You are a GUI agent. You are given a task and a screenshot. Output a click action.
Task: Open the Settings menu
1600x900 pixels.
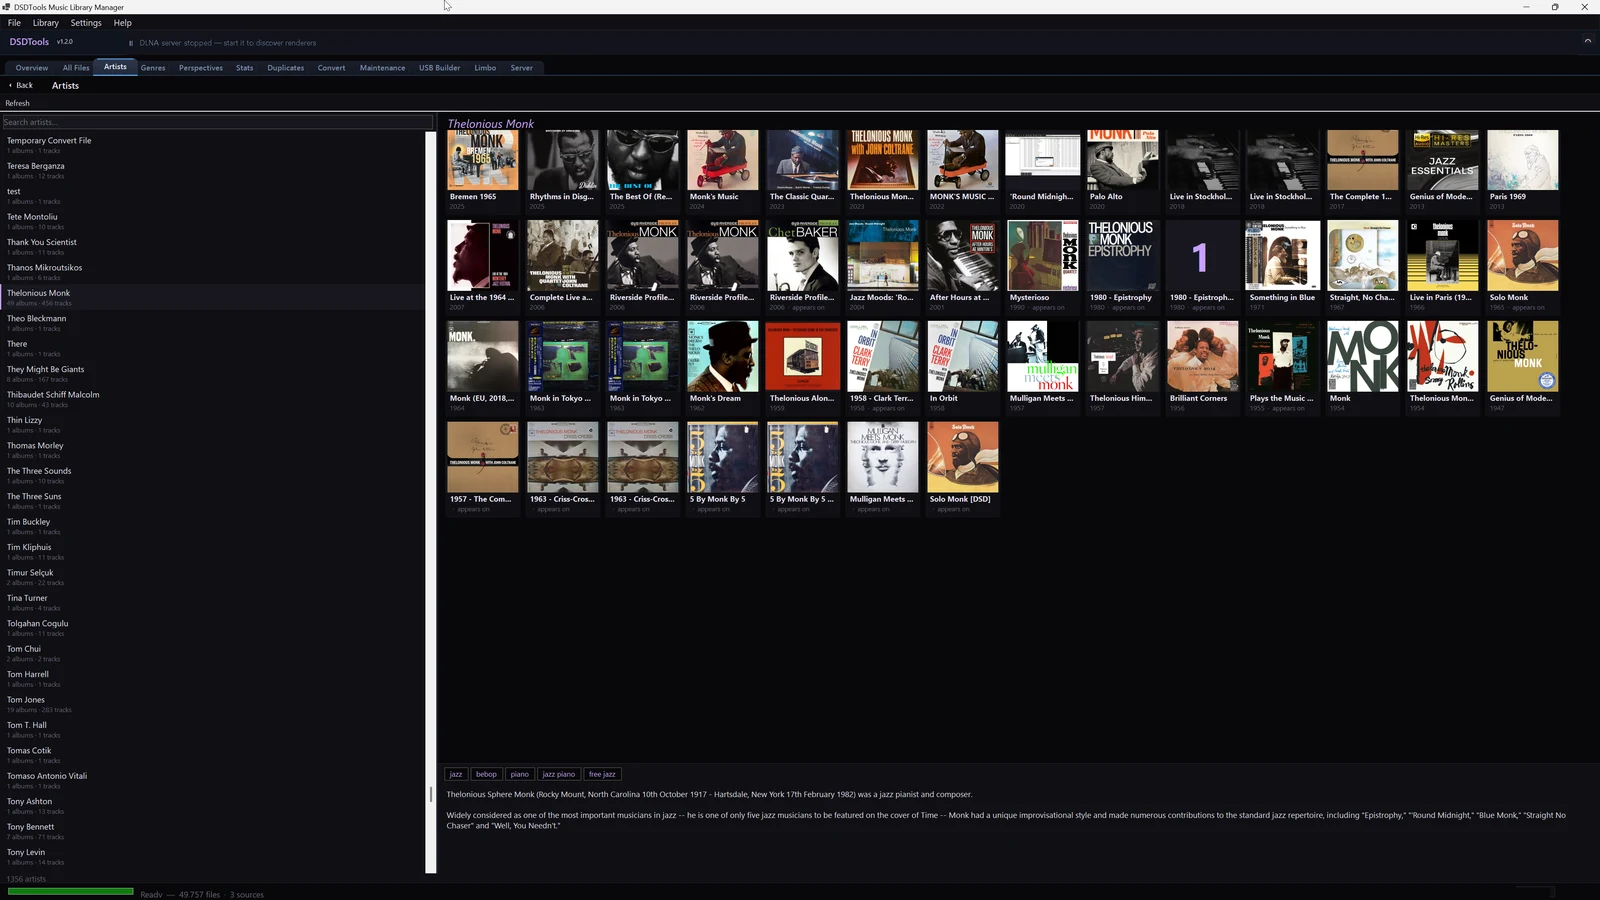tap(86, 23)
